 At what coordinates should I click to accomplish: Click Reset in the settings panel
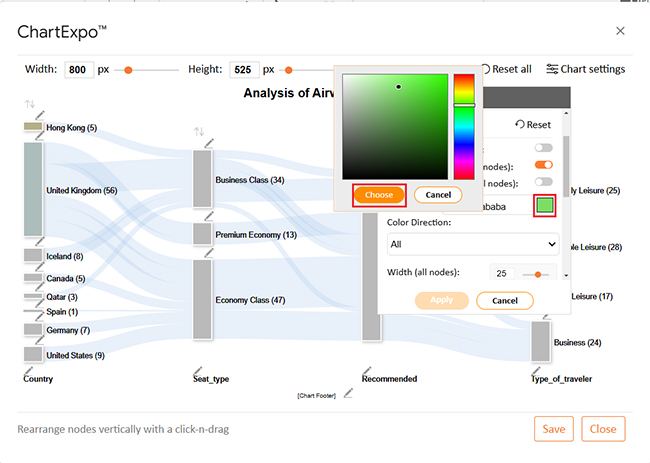click(x=533, y=124)
